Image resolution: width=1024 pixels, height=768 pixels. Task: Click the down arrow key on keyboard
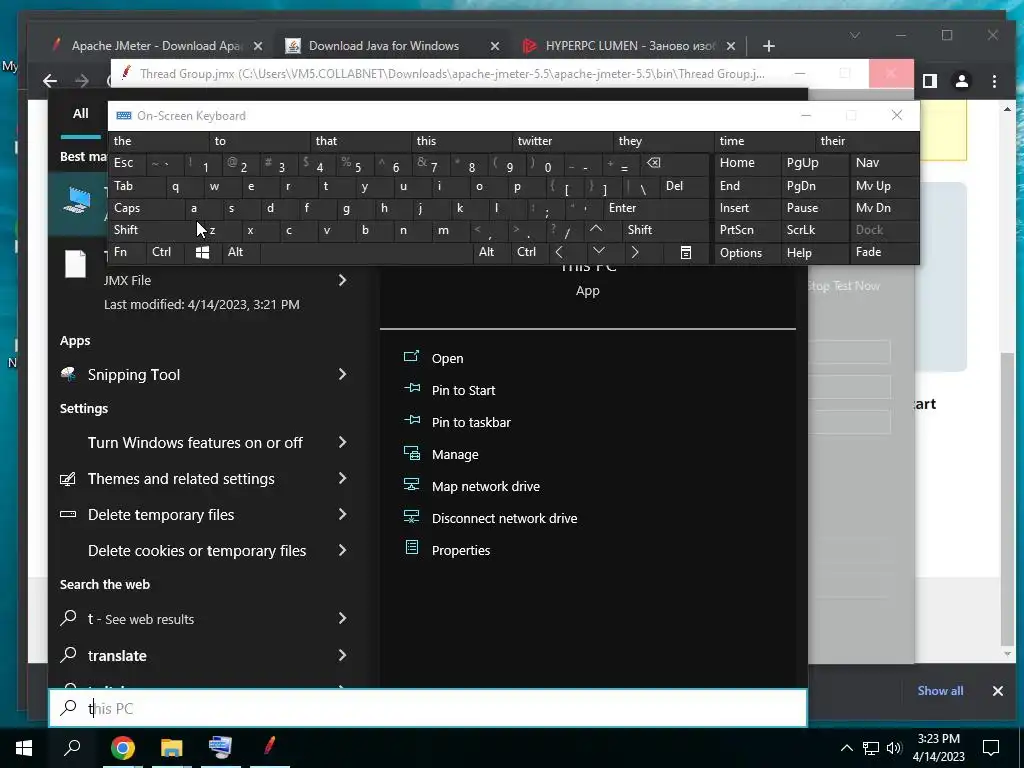[x=598, y=252]
